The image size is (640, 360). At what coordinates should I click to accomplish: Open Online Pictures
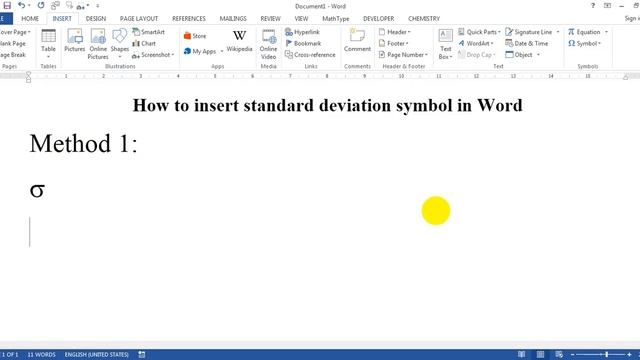tap(98, 44)
